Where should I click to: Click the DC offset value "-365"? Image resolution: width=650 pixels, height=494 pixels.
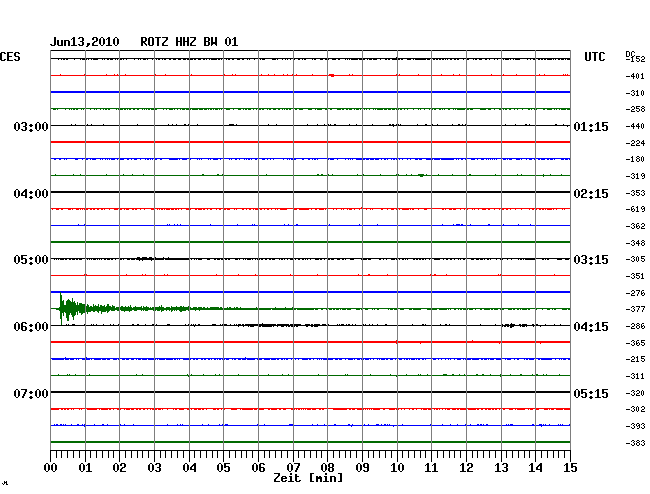635,343
